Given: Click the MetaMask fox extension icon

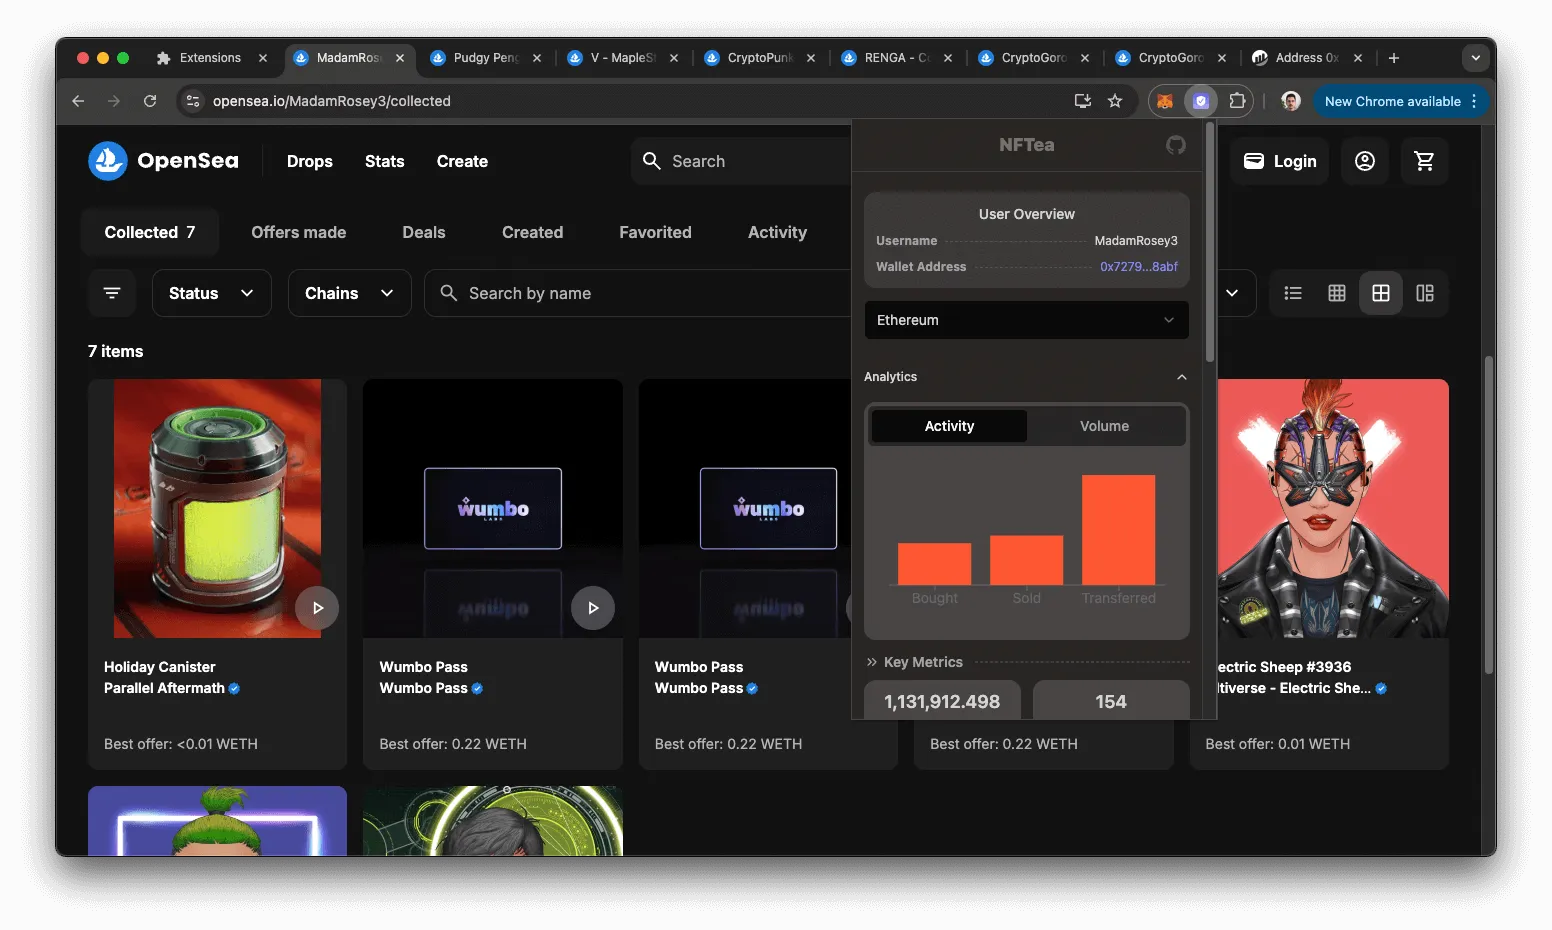Looking at the screenshot, I should [x=1165, y=101].
